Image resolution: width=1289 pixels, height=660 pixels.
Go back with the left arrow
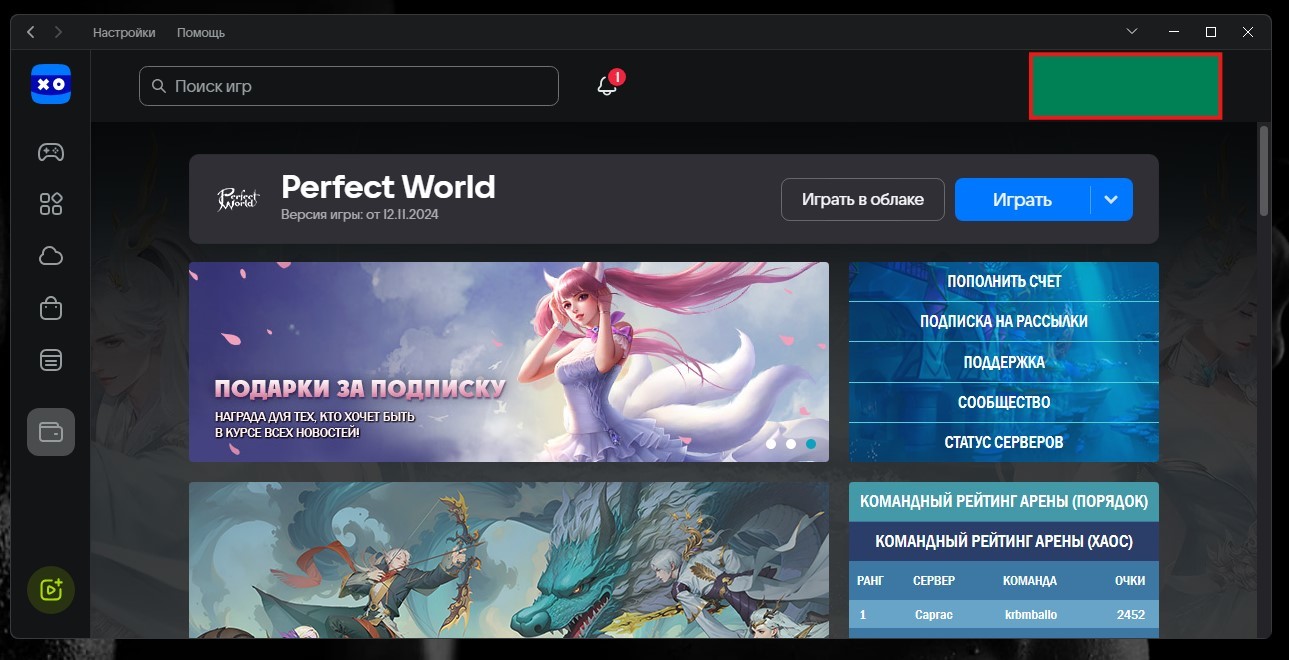(31, 32)
